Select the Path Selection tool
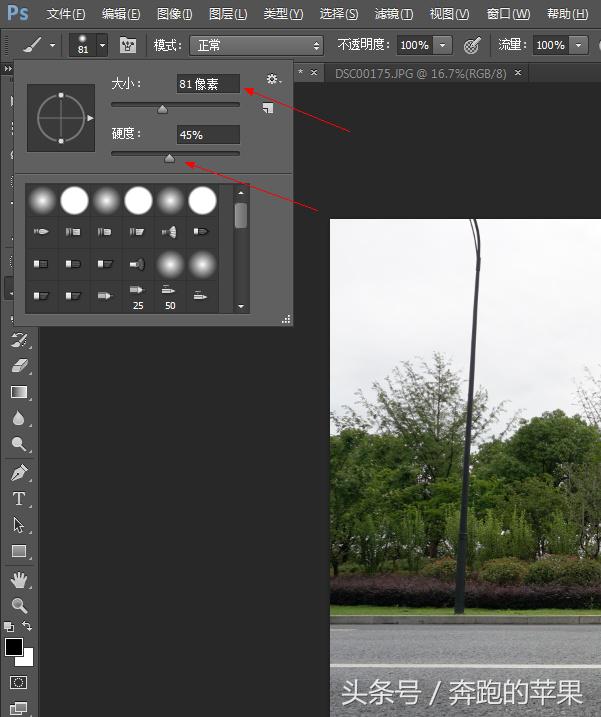Viewport: 601px width, 717px height. click(18, 525)
